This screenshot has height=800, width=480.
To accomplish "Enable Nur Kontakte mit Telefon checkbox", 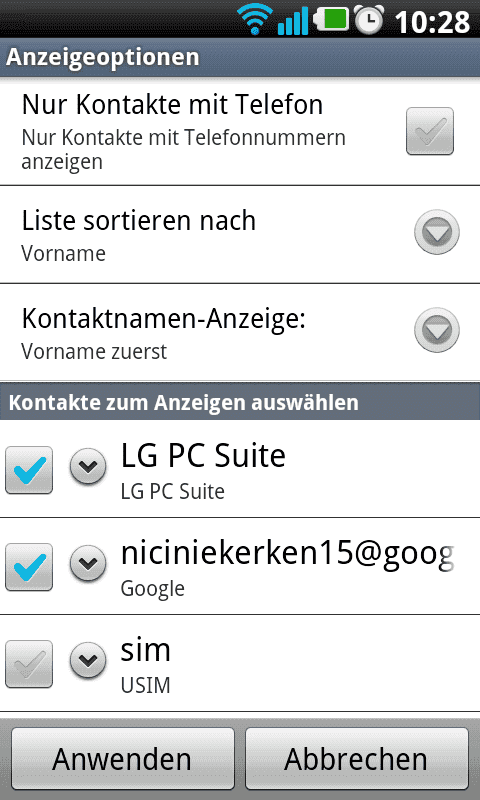I will click(430, 131).
